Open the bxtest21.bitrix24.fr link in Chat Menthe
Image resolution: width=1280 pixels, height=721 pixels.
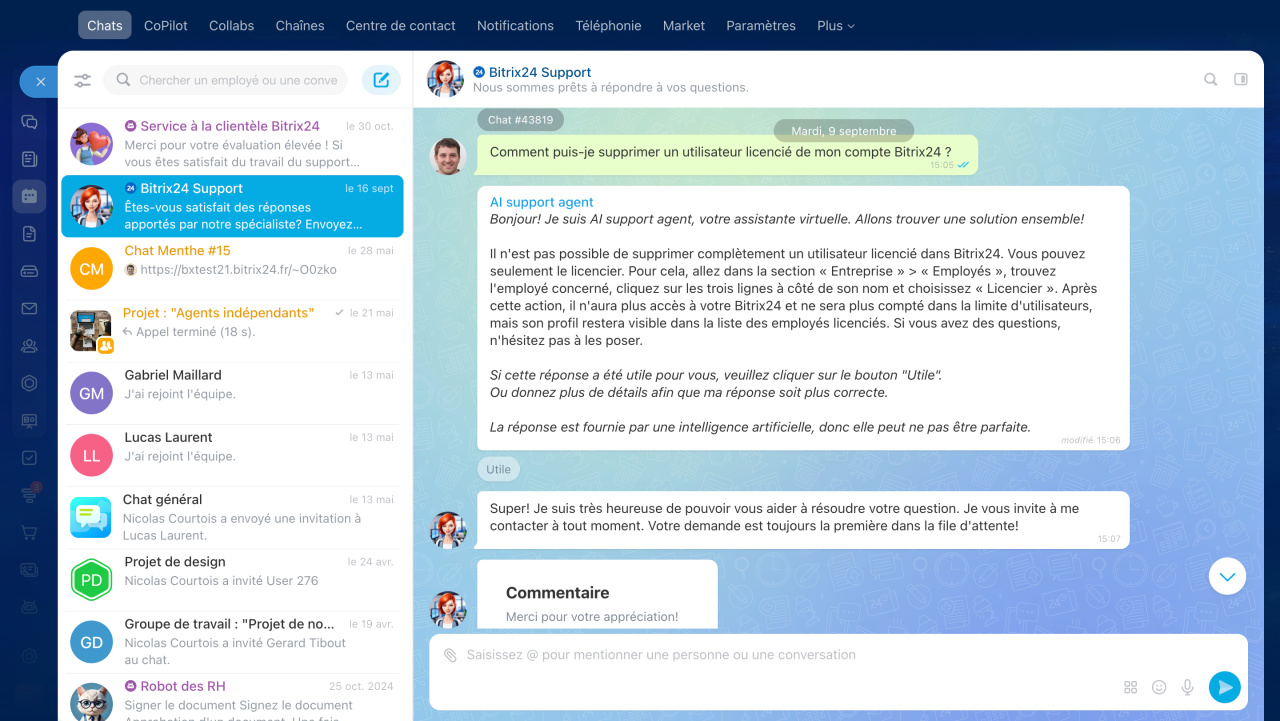238,270
